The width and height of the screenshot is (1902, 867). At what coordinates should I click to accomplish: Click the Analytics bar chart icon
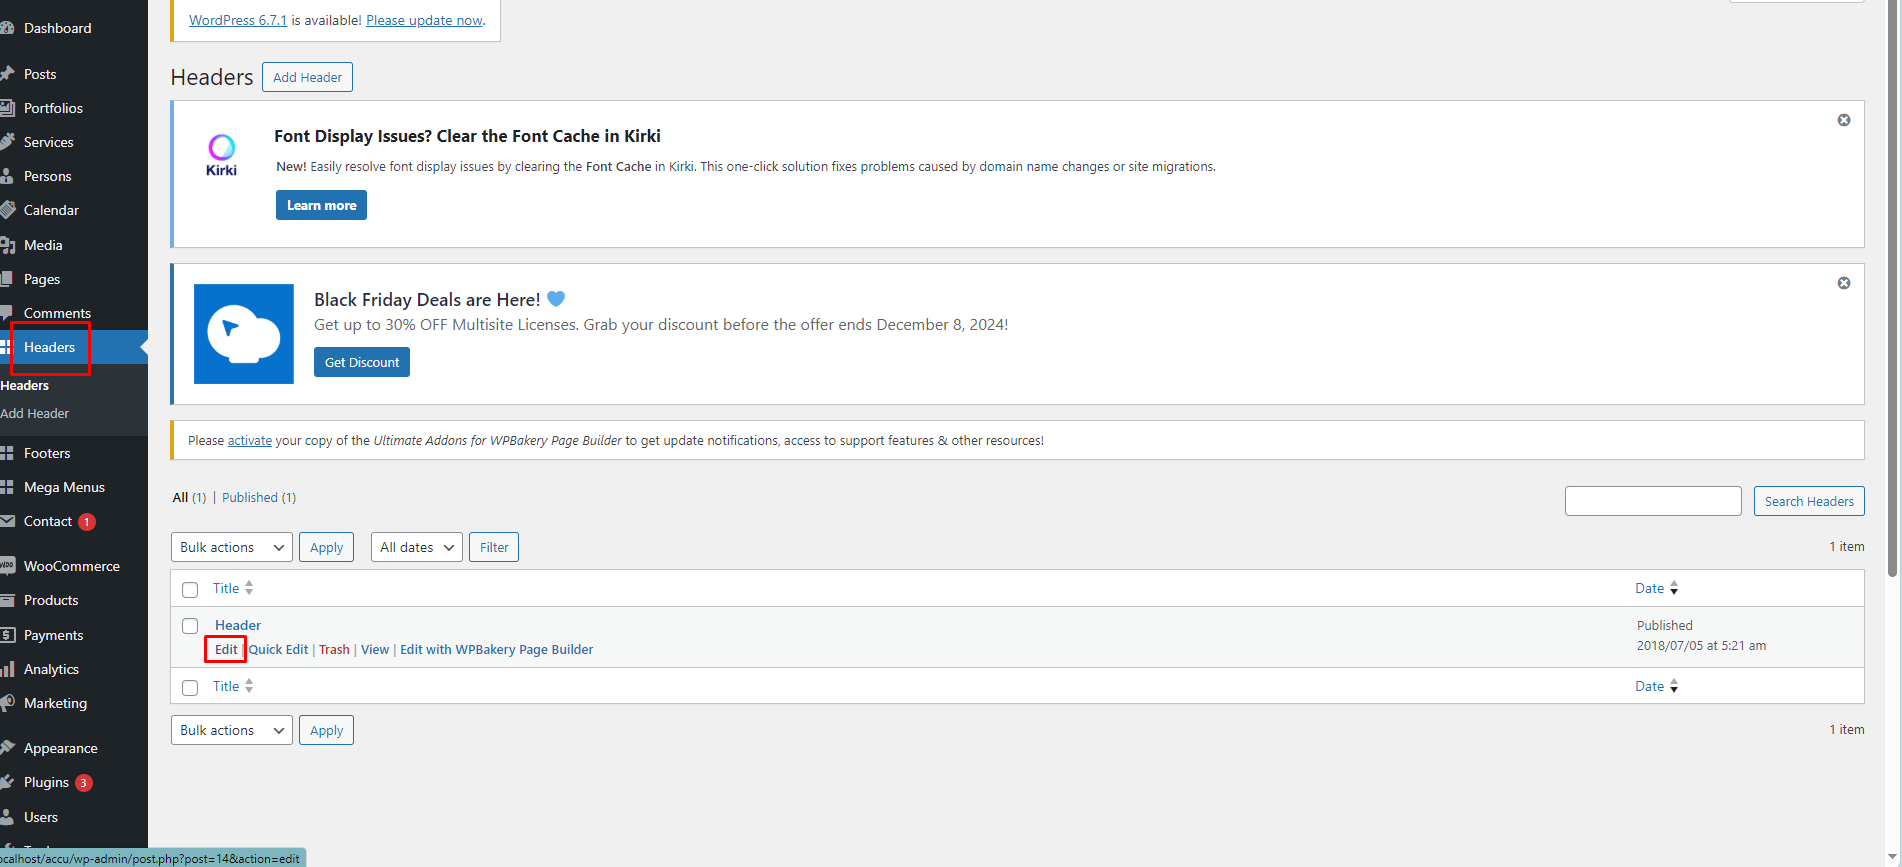(7, 669)
